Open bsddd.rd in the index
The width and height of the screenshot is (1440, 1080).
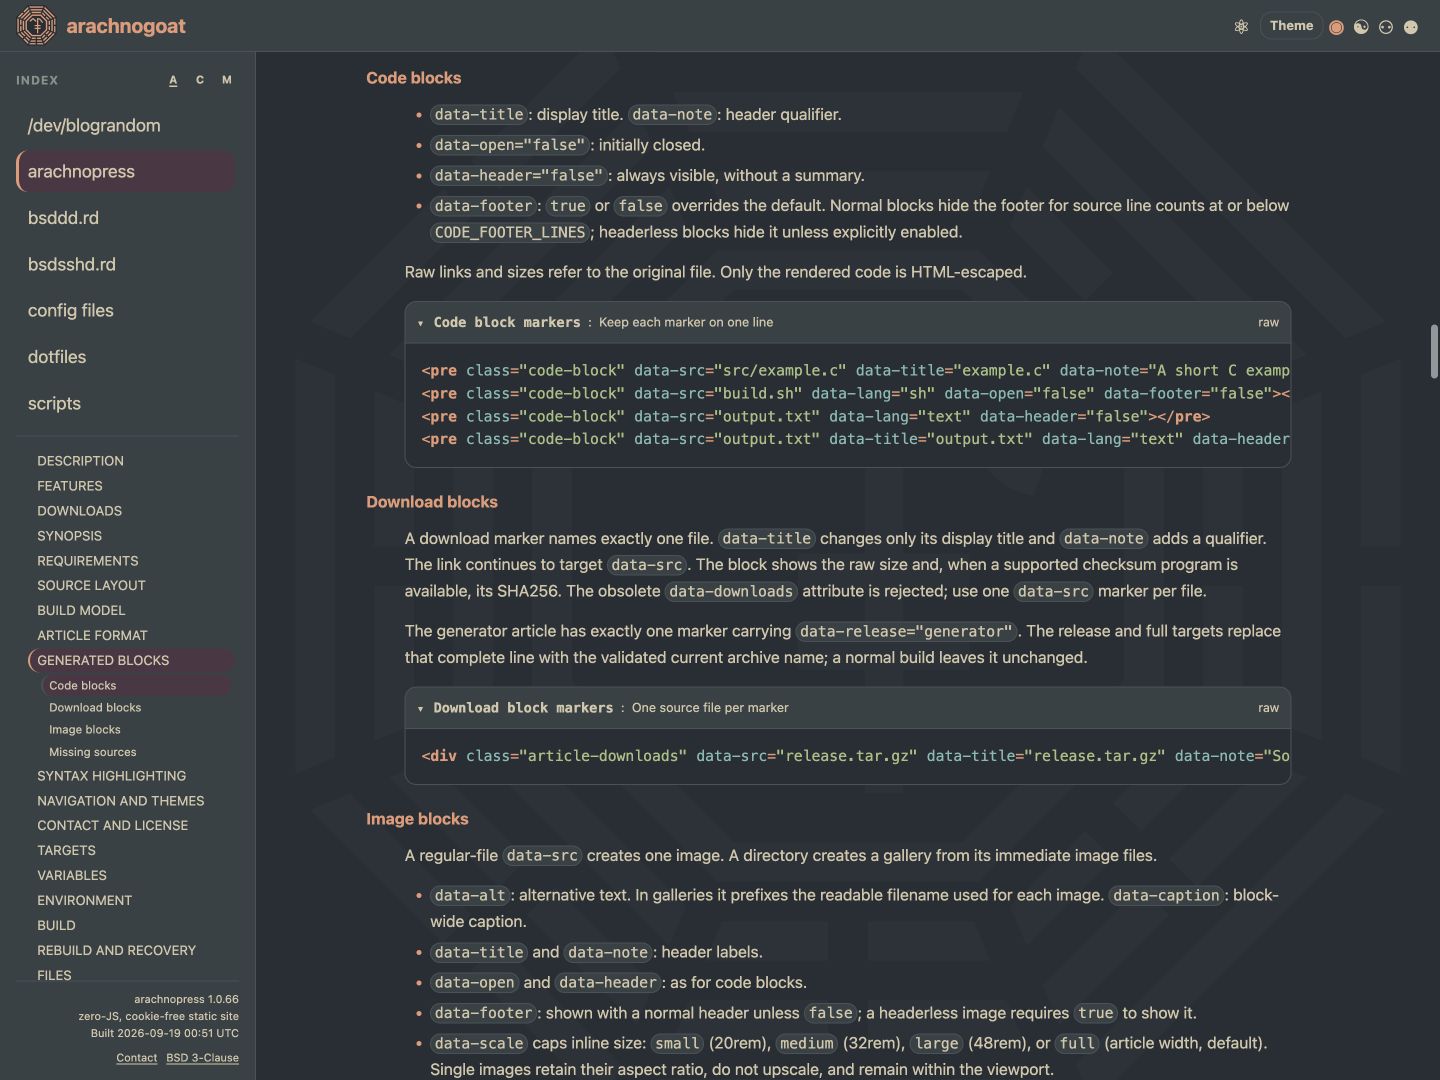126,217
